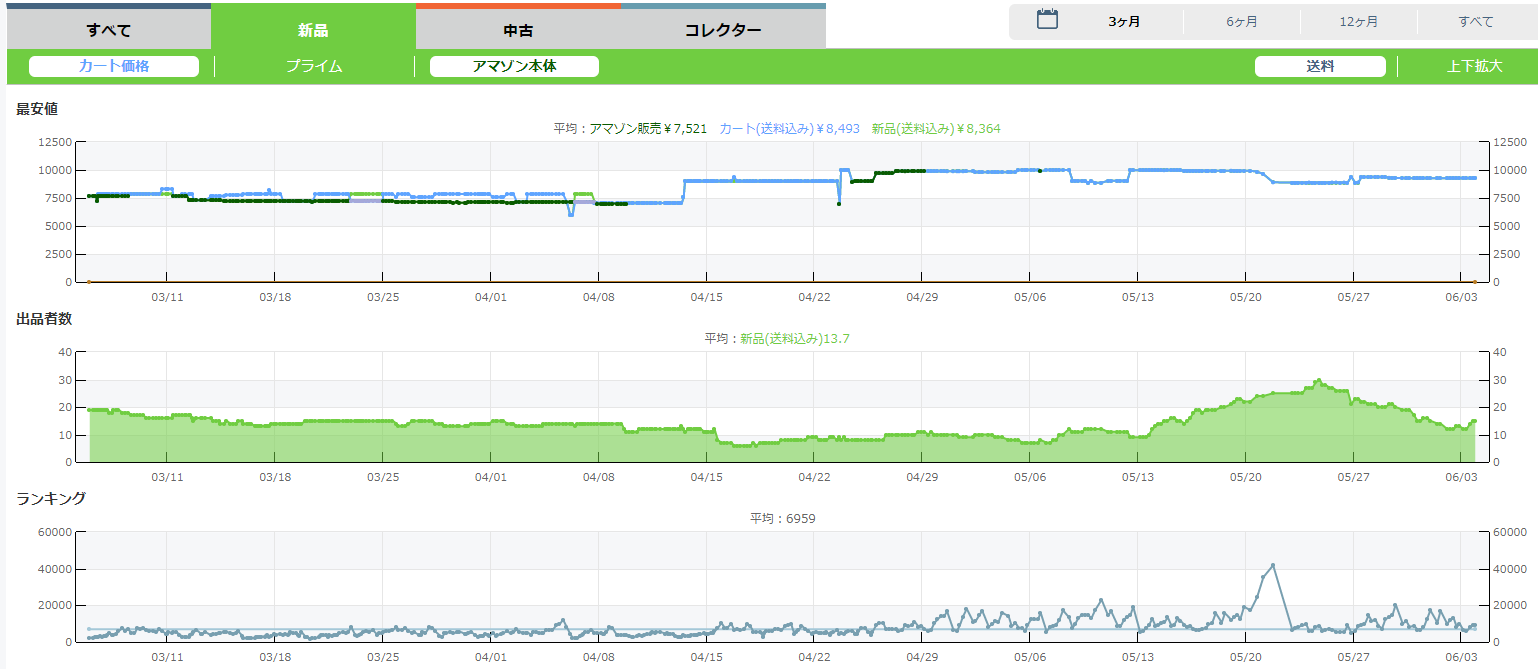Click the ranking spike peak near 05/20
Viewport: 1538px width, 669px height.
1273,565
